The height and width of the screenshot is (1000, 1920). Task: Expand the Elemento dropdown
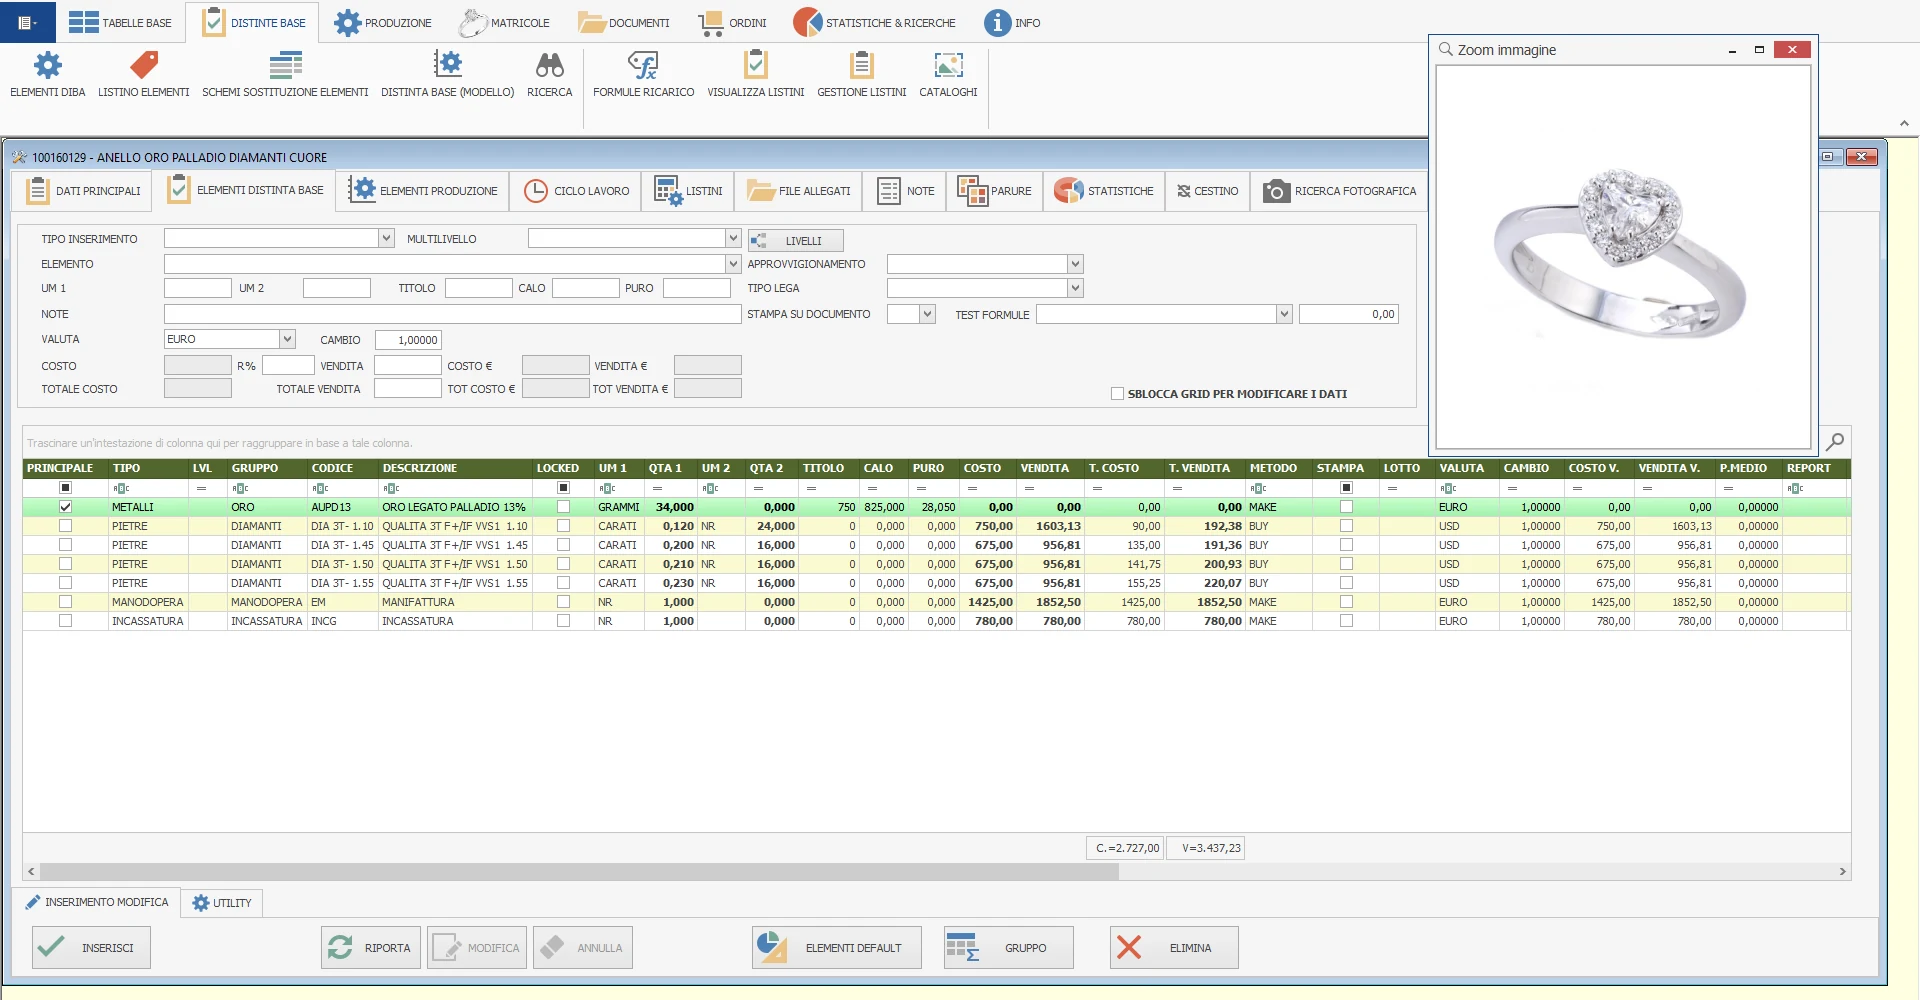[x=733, y=264]
